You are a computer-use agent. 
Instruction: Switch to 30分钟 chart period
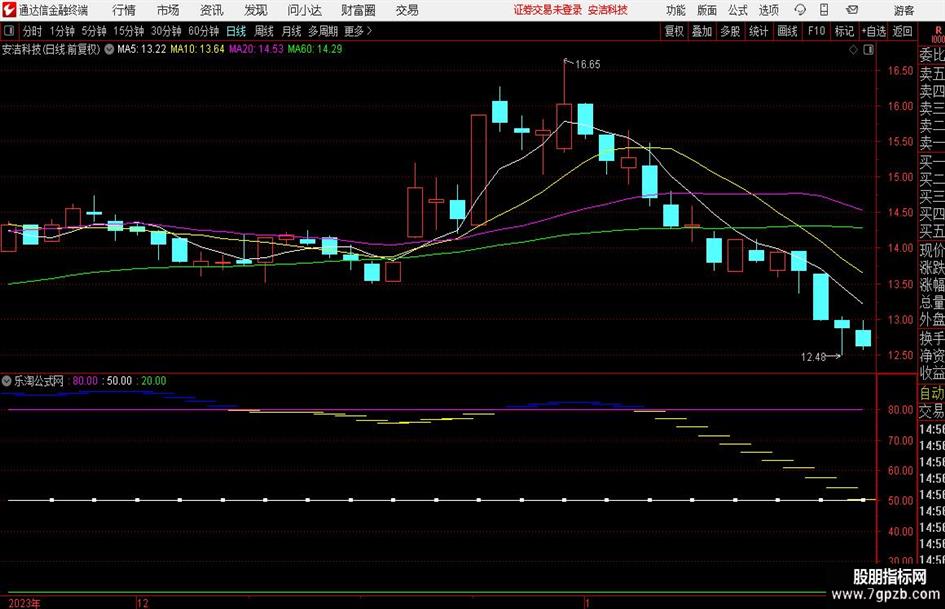(x=166, y=31)
